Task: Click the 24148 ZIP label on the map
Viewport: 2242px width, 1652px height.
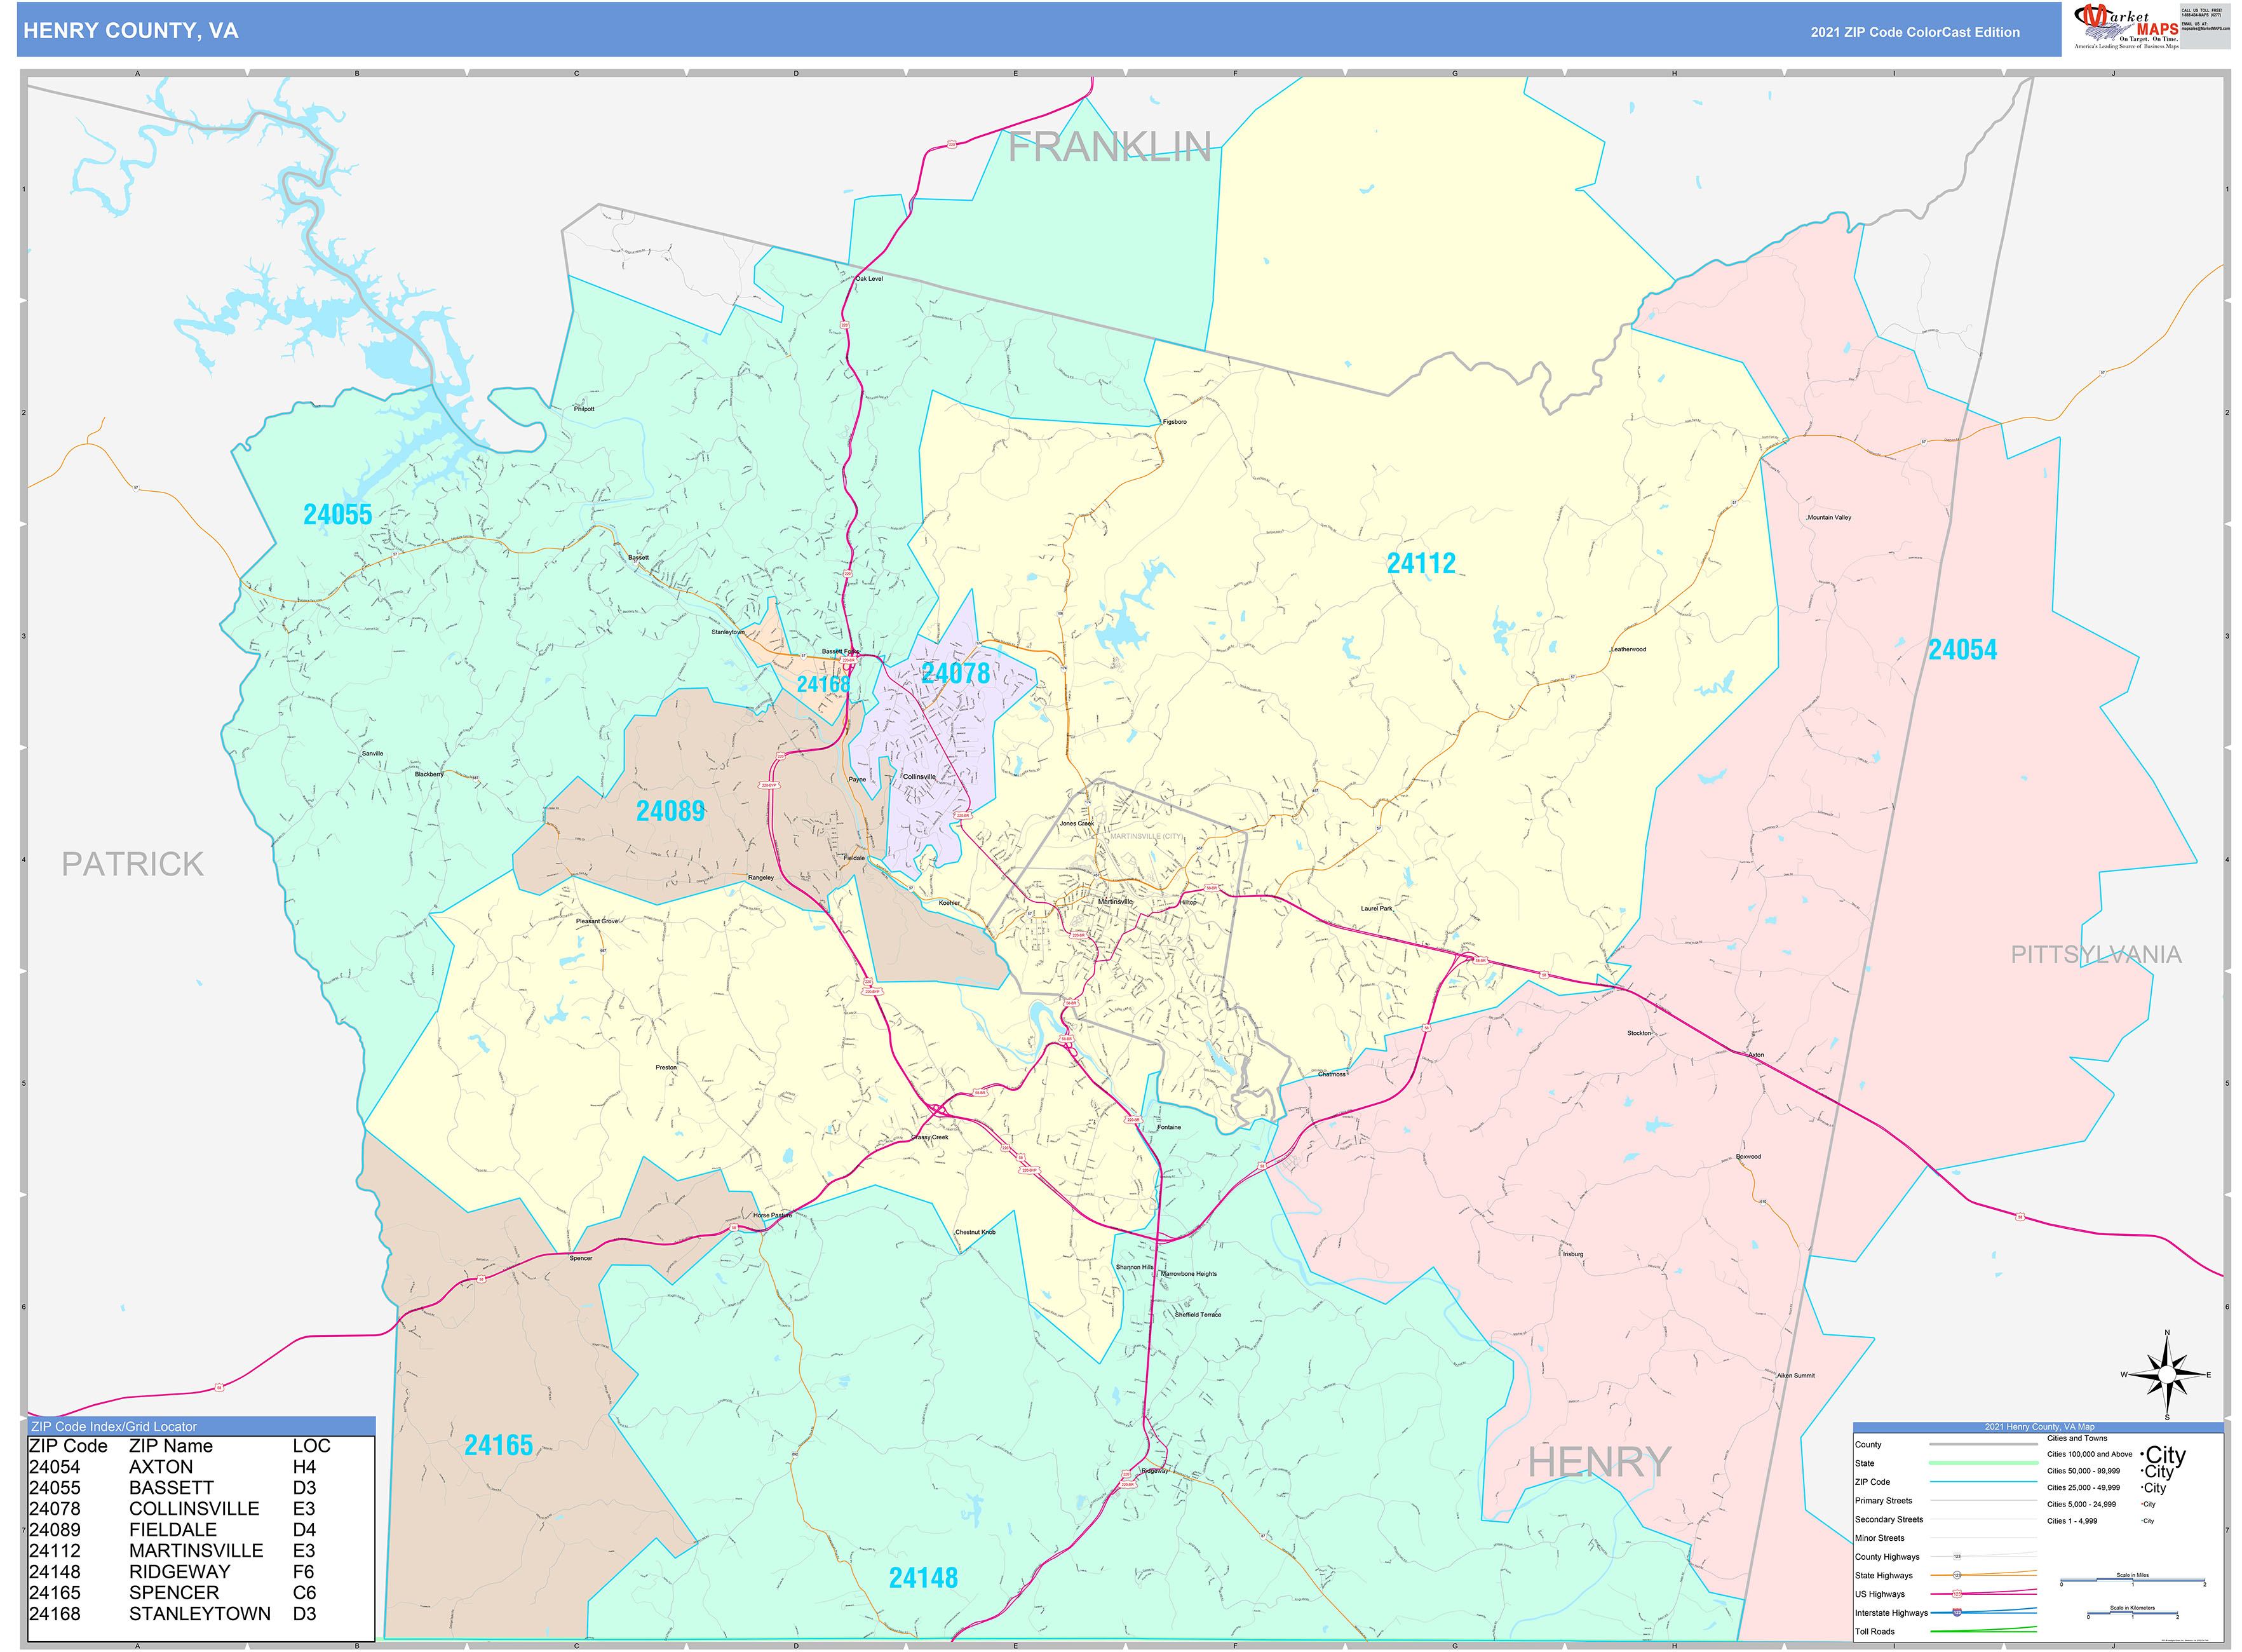Action: tap(923, 1578)
